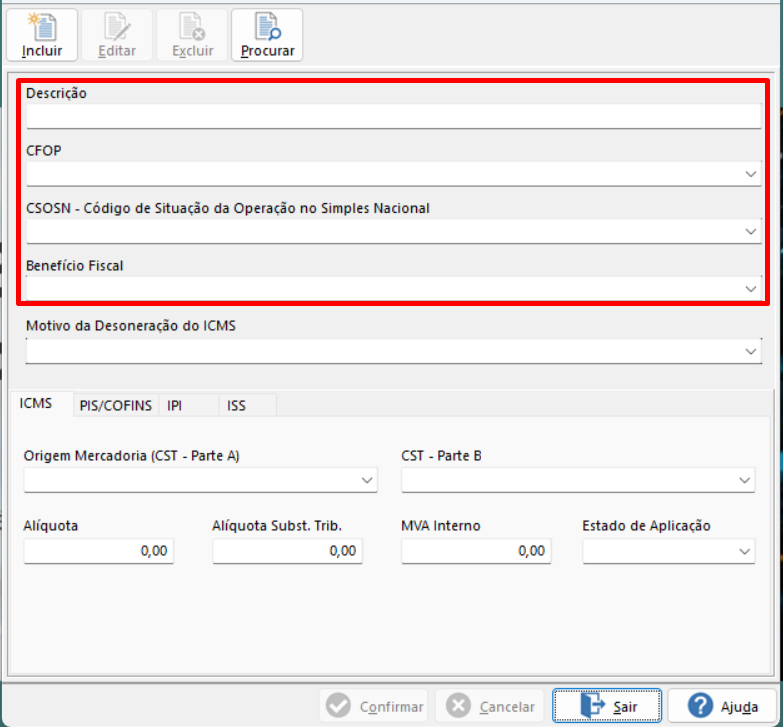Screen dimensions: 783x727
Task: Switch to the PIS/COFINS tab
Action: [x=116, y=405]
